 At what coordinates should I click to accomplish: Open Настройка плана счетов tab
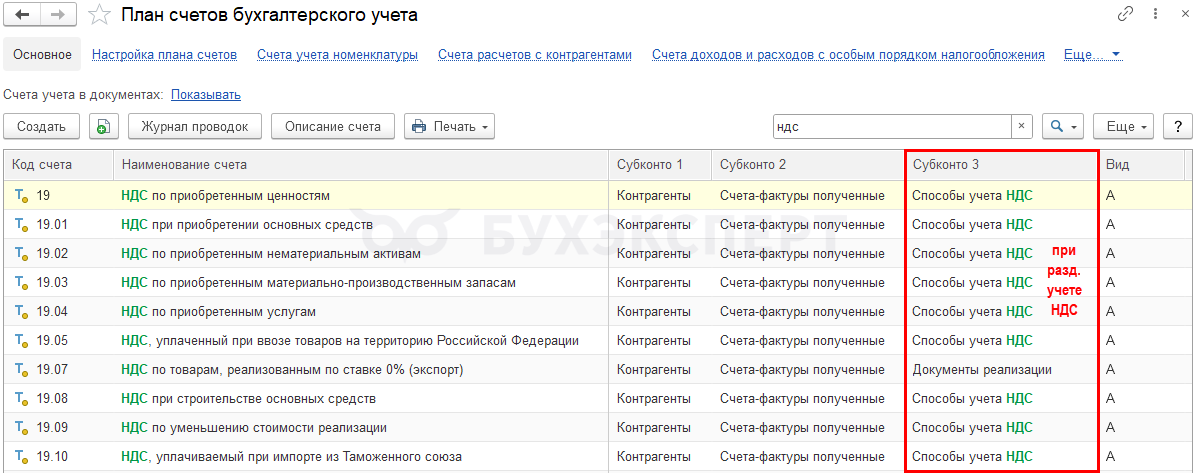click(164, 55)
